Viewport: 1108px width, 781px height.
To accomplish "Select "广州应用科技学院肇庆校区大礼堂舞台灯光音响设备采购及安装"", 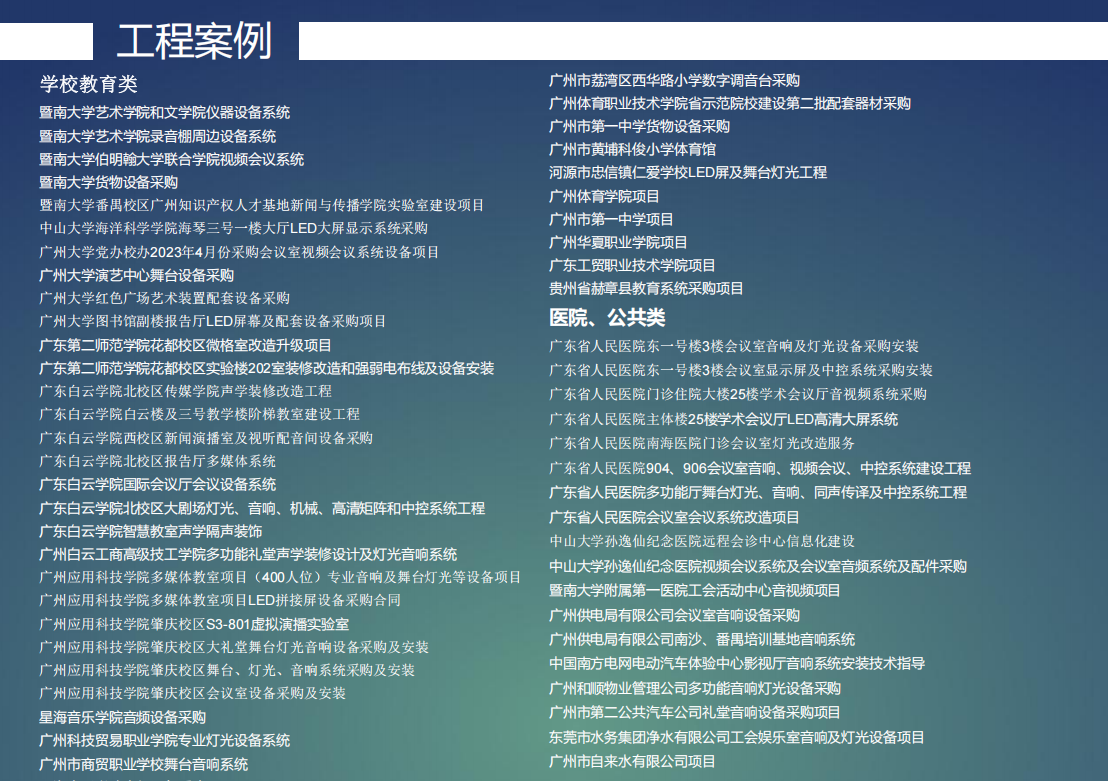I will 235,647.
